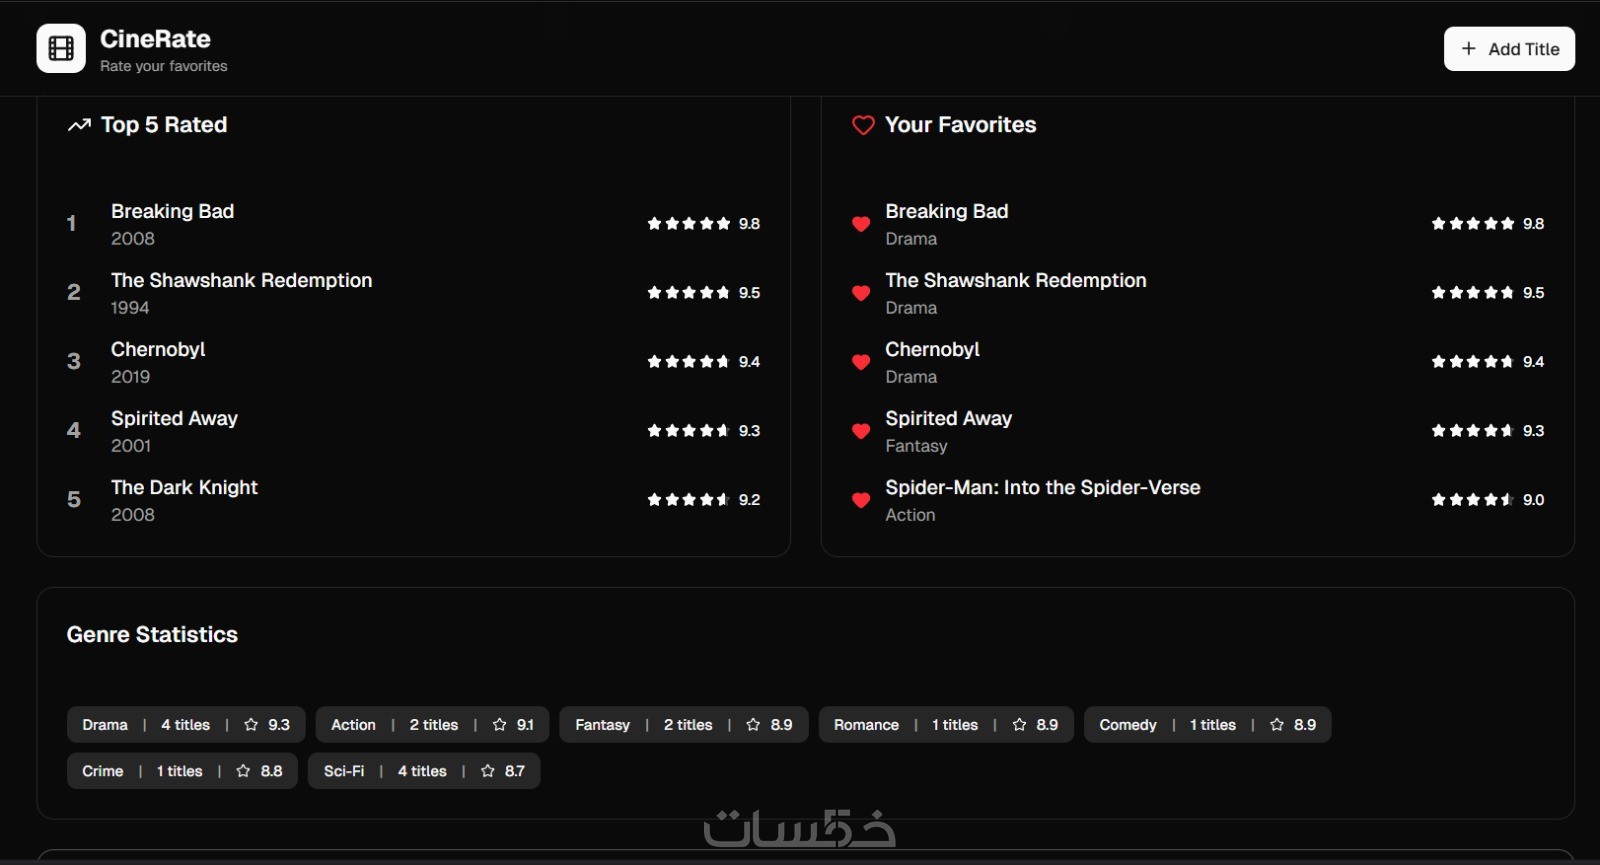The image size is (1600, 865).
Task: Select the Sci-Fi genre chip
Action: click(x=424, y=771)
